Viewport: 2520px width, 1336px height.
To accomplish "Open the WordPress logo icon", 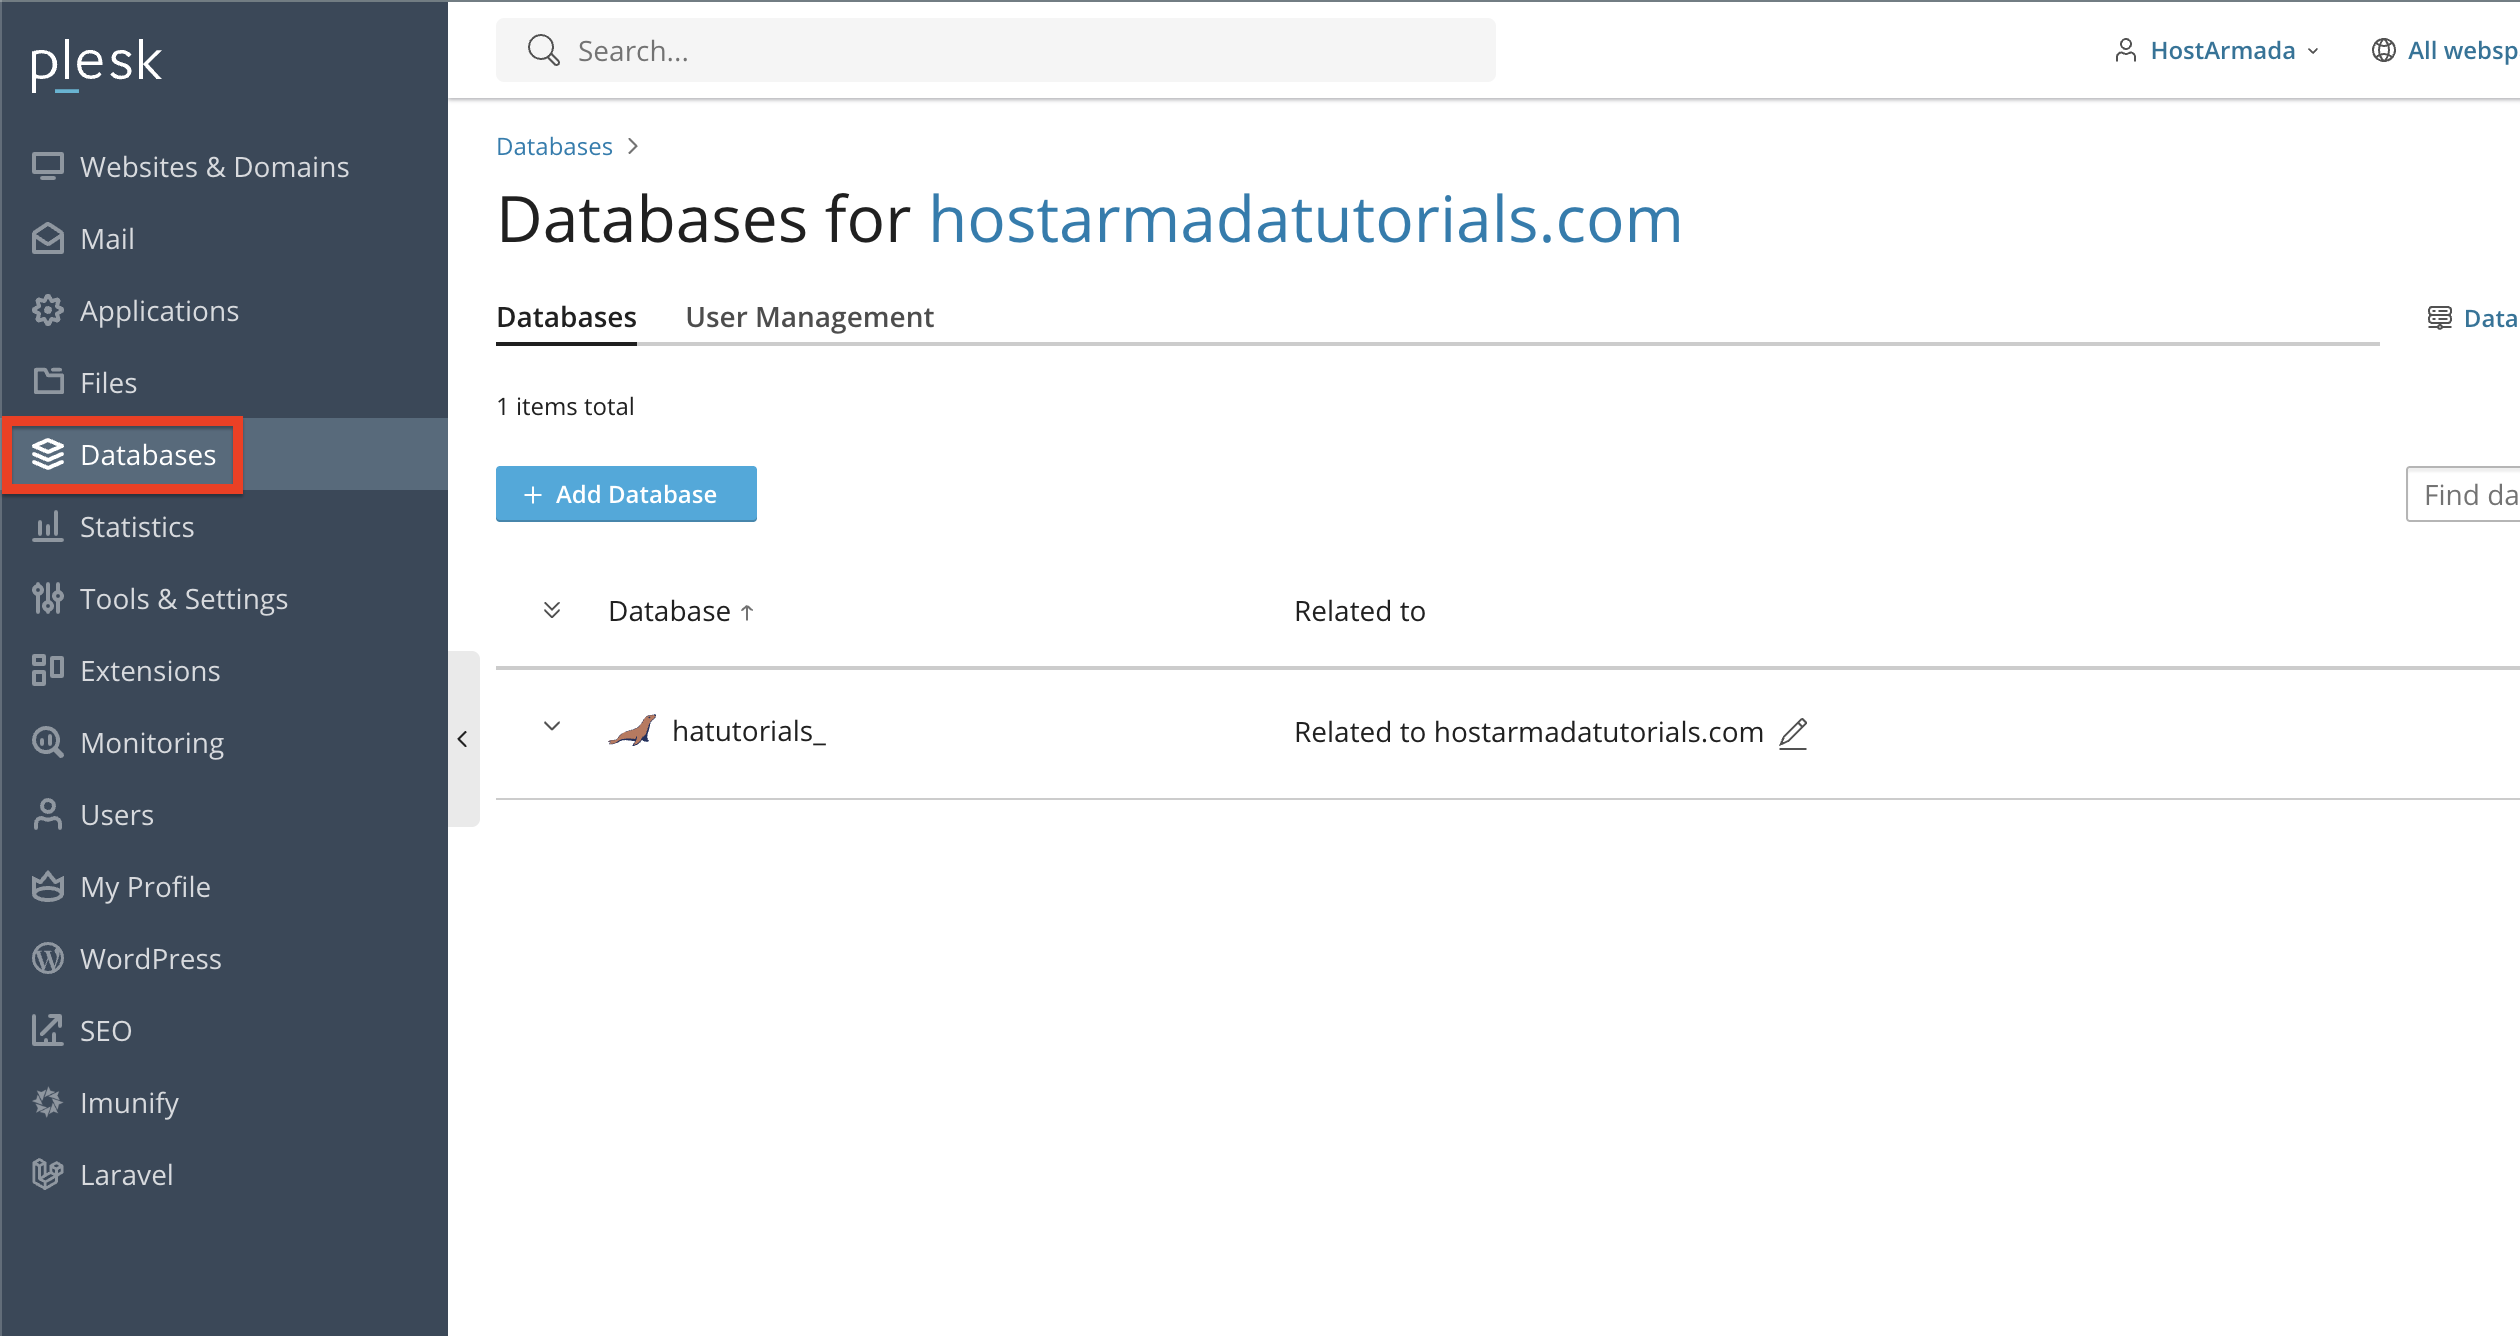I will tap(47, 958).
